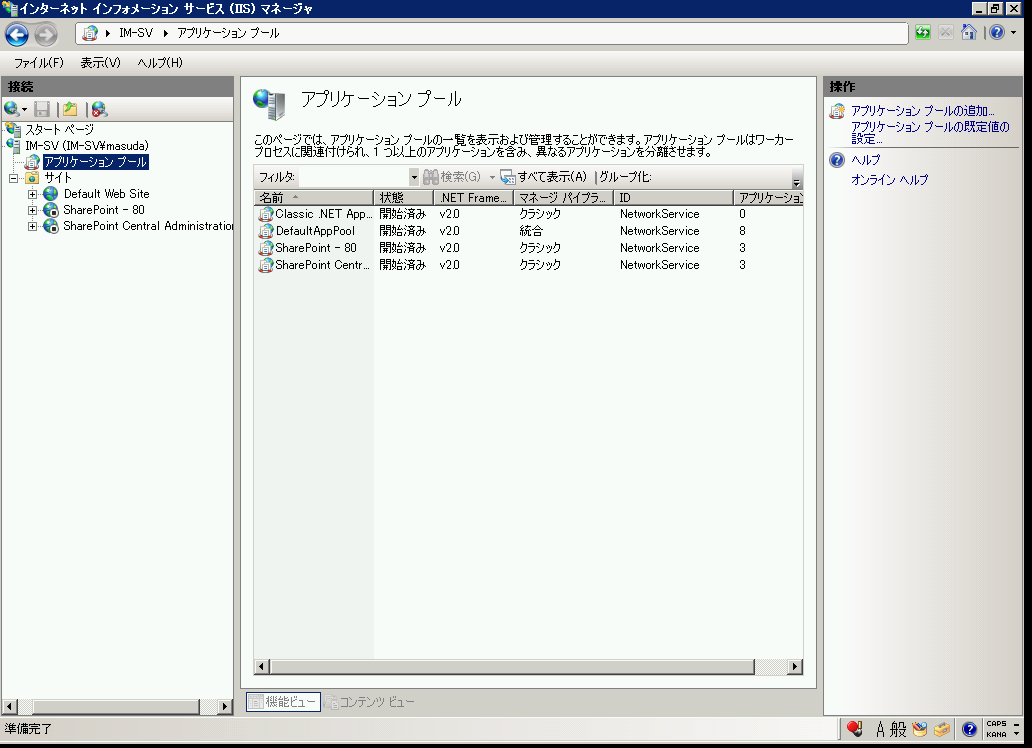
Task: Select the DefaultAppPool row in list
Action: click(x=315, y=231)
